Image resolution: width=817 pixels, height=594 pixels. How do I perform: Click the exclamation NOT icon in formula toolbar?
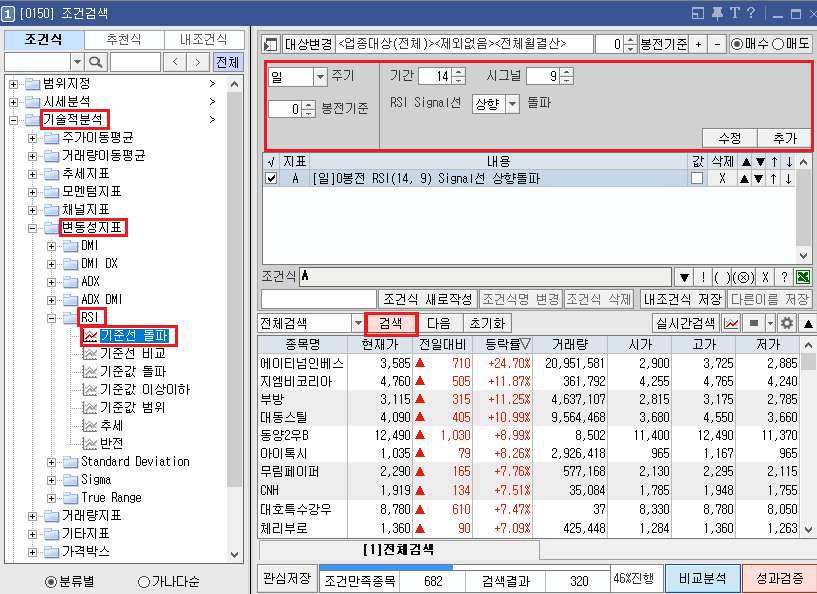[x=703, y=277]
